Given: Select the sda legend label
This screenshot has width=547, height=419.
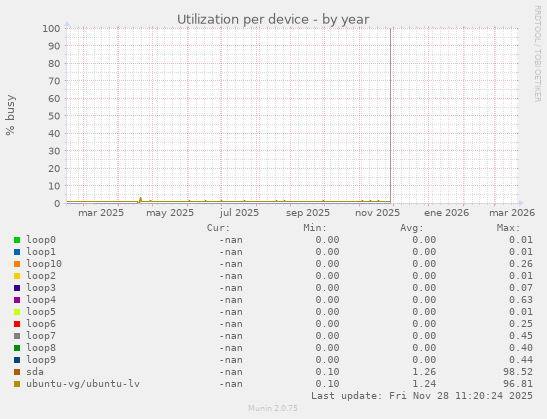Looking at the screenshot, I should click(x=35, y=372).
